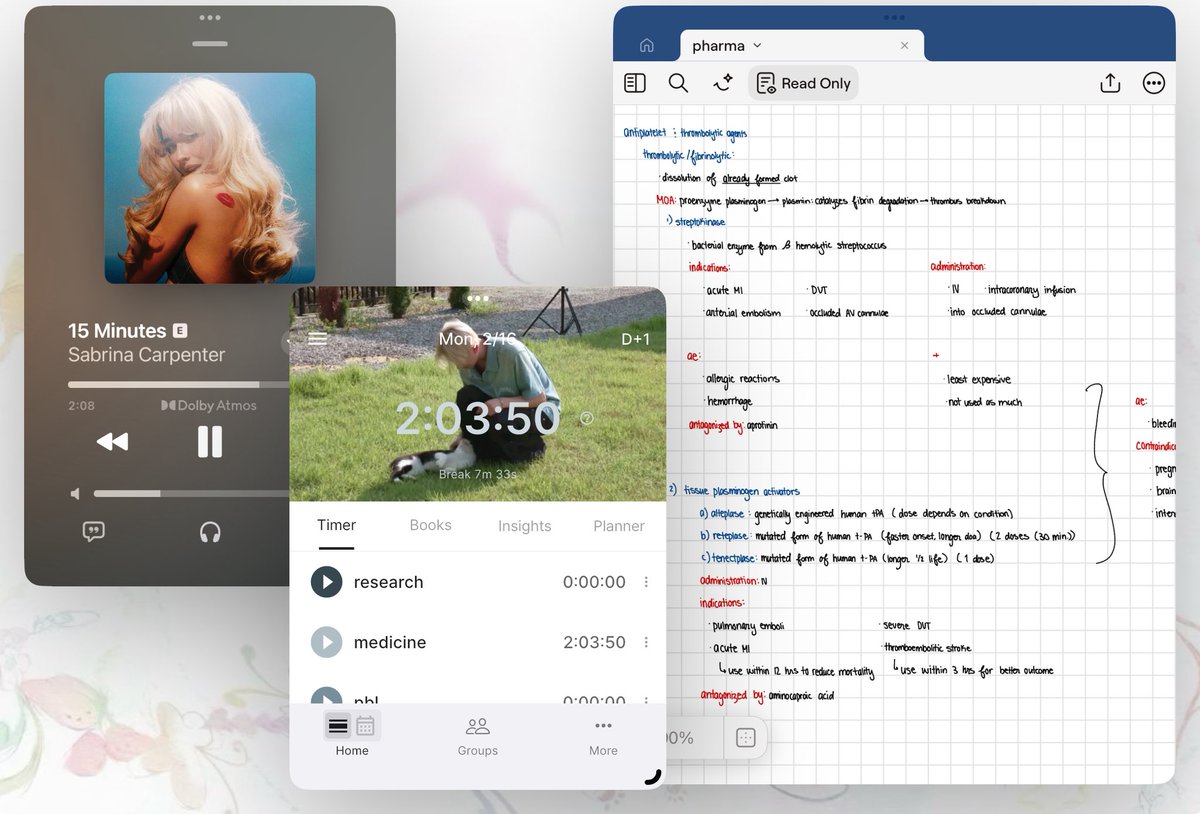Viewport: 1200px width, 814px height.
Task: Go to the home icon in notes app
Action: point(647,46)
